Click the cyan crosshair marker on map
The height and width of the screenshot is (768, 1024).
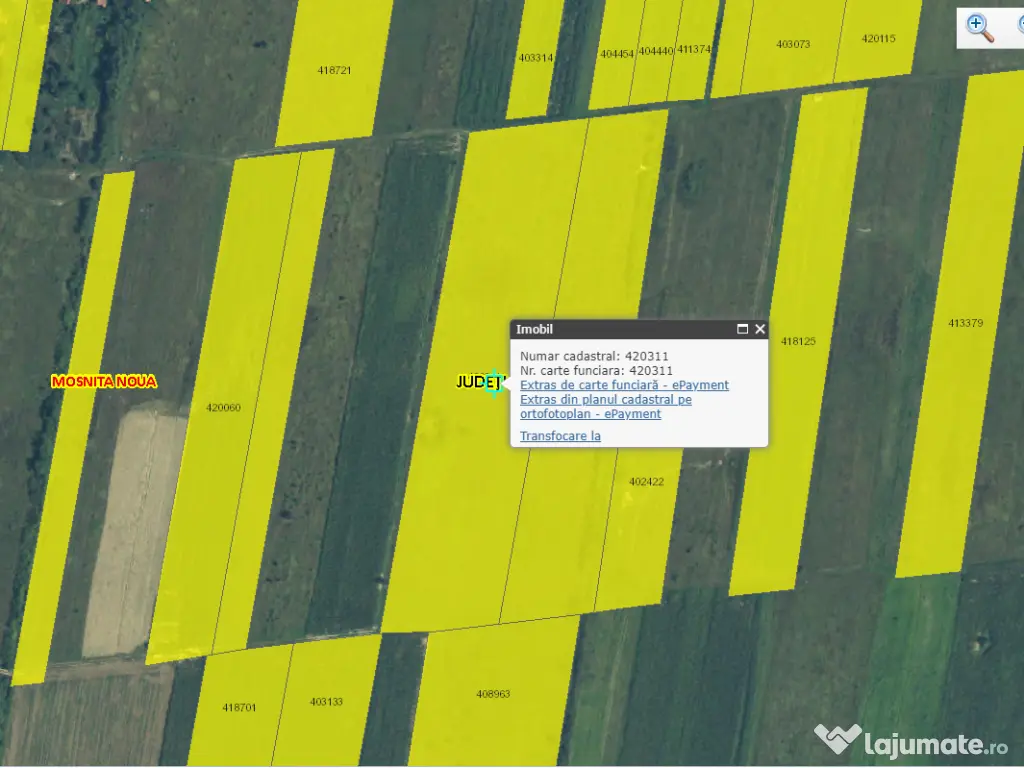[x=493, y=384]
